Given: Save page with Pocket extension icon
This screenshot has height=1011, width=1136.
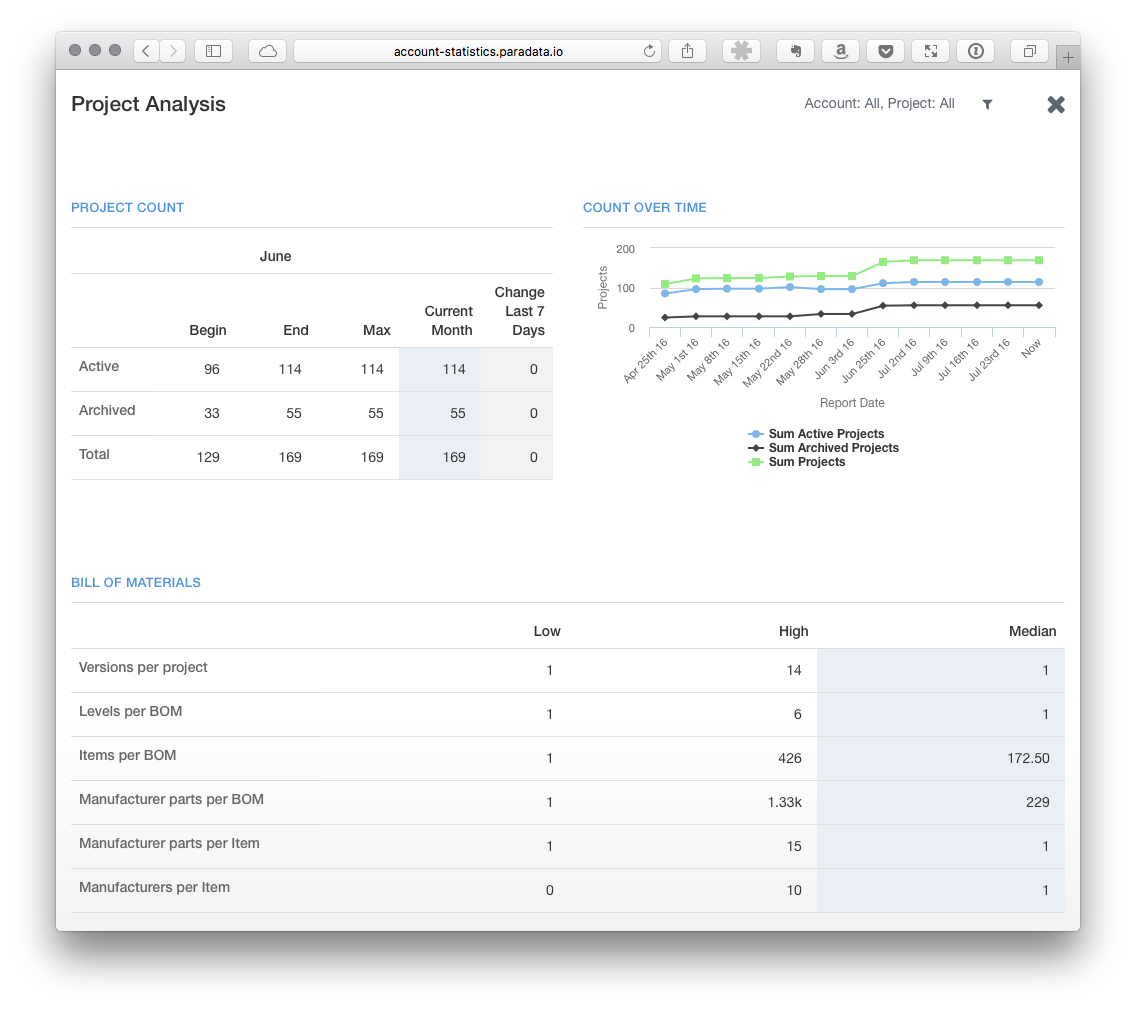Looking at the screenshot, I should 886,51.
